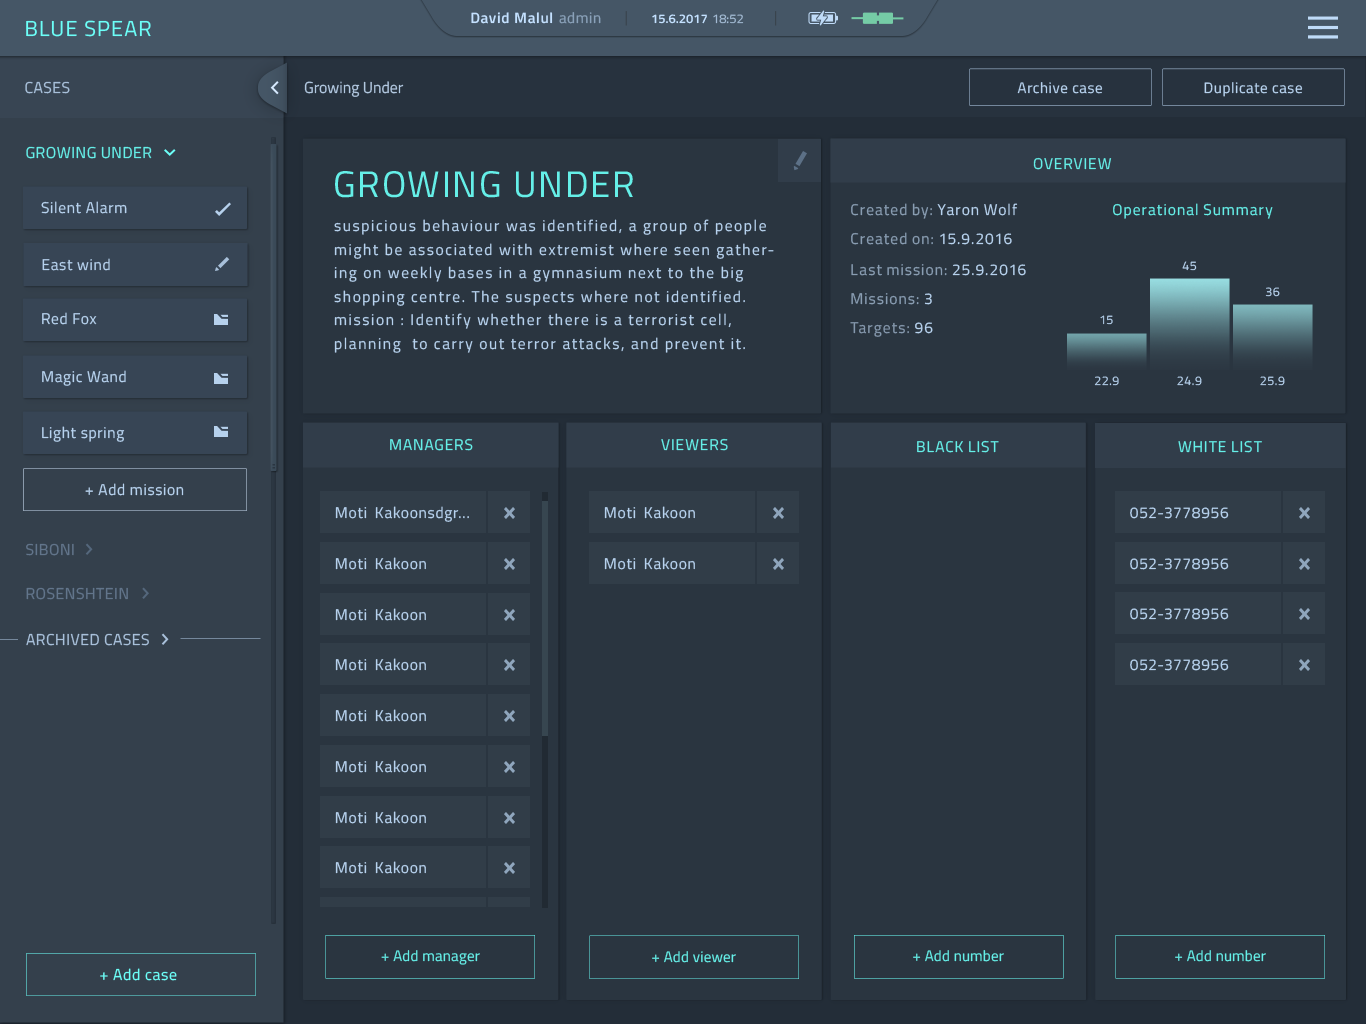Remove second white list number

coord(1304,564)
